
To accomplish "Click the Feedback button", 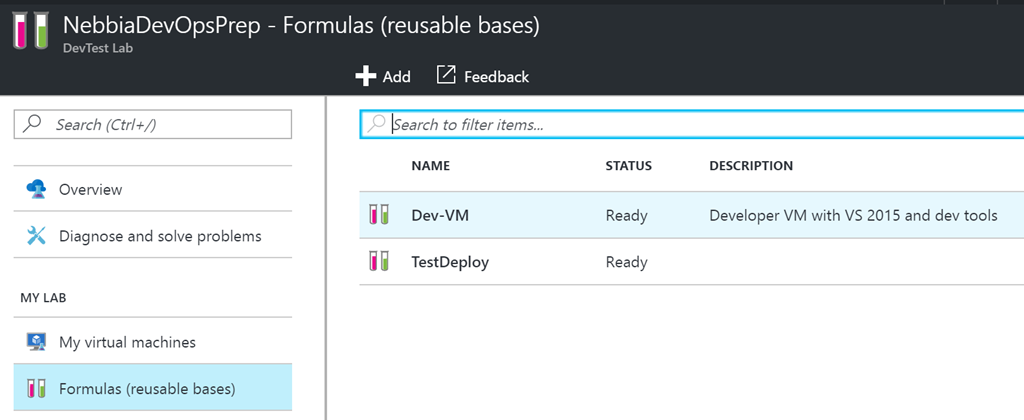I will 483,76.
